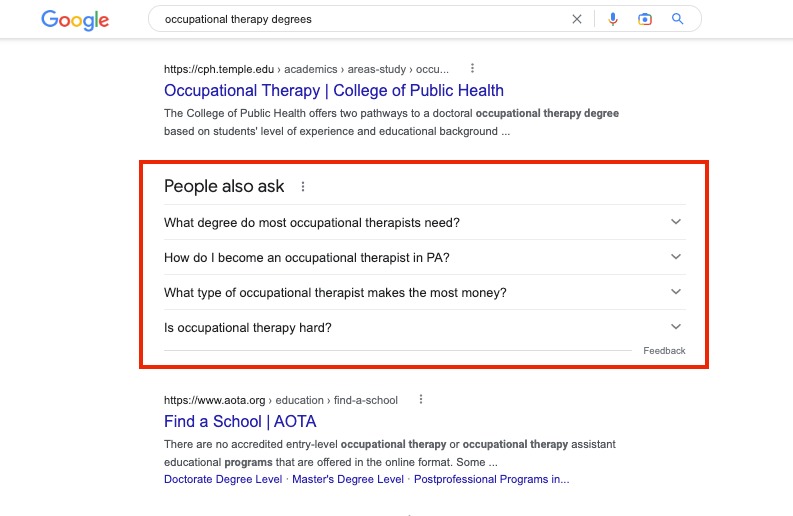The height and width of the screenshot is (516, 793).
Task: Clear the search box text
Action: 576,19
